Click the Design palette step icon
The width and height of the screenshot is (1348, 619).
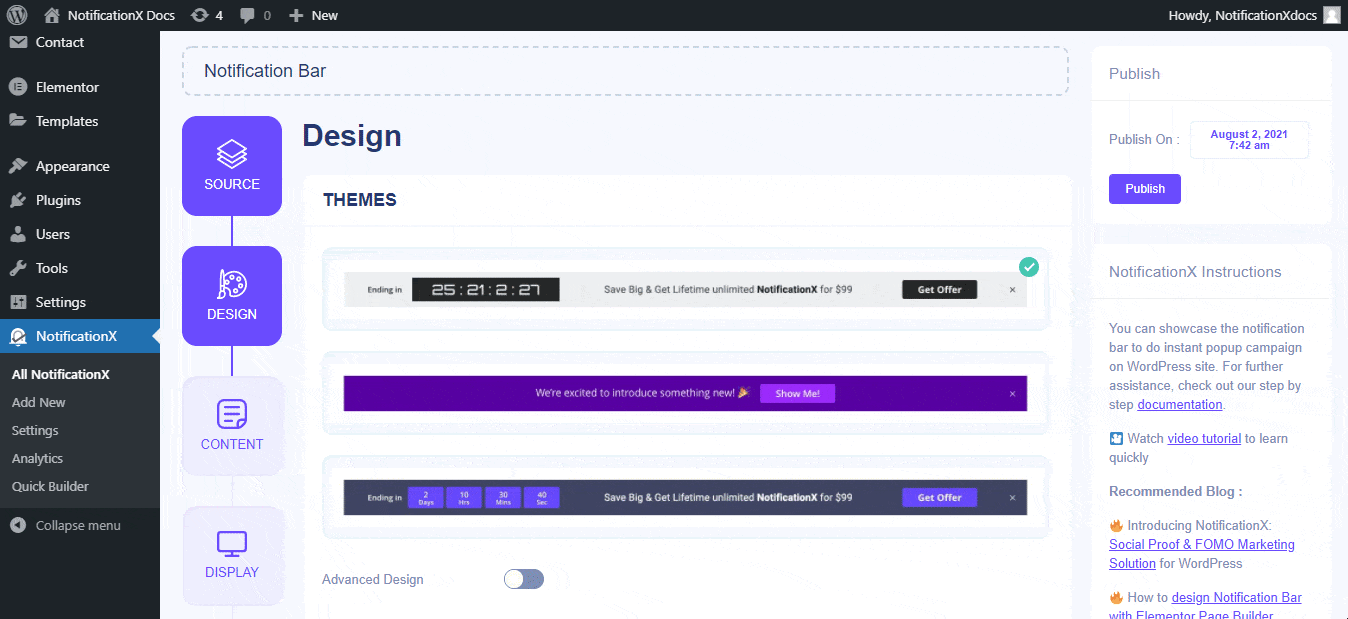[232, 284]
